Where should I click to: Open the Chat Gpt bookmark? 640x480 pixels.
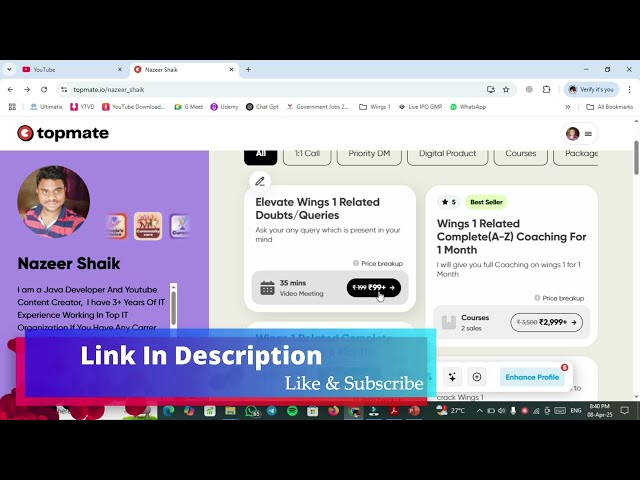(262, 107)
